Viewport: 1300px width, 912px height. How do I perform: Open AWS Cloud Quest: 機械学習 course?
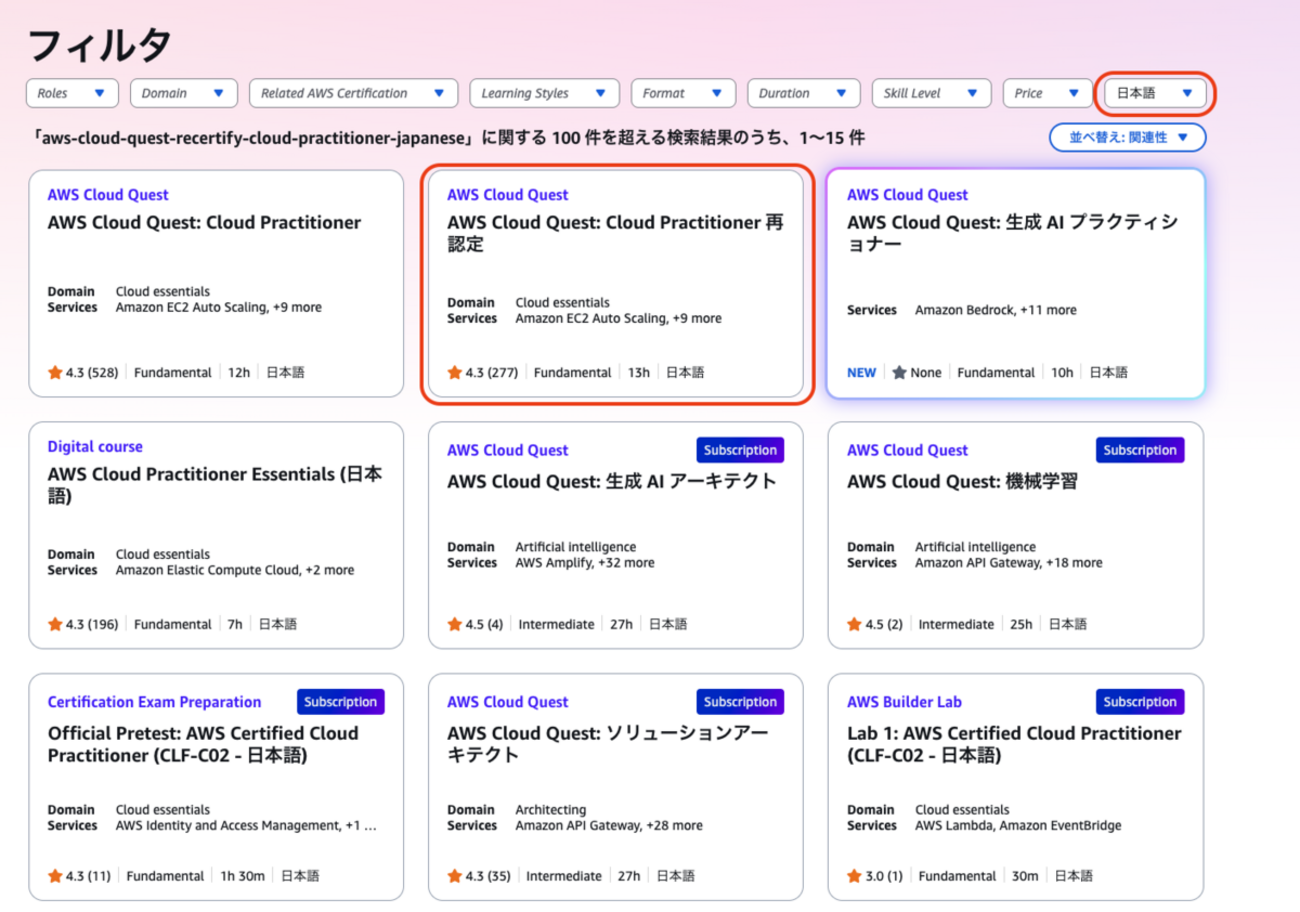(x=962, y=481)
